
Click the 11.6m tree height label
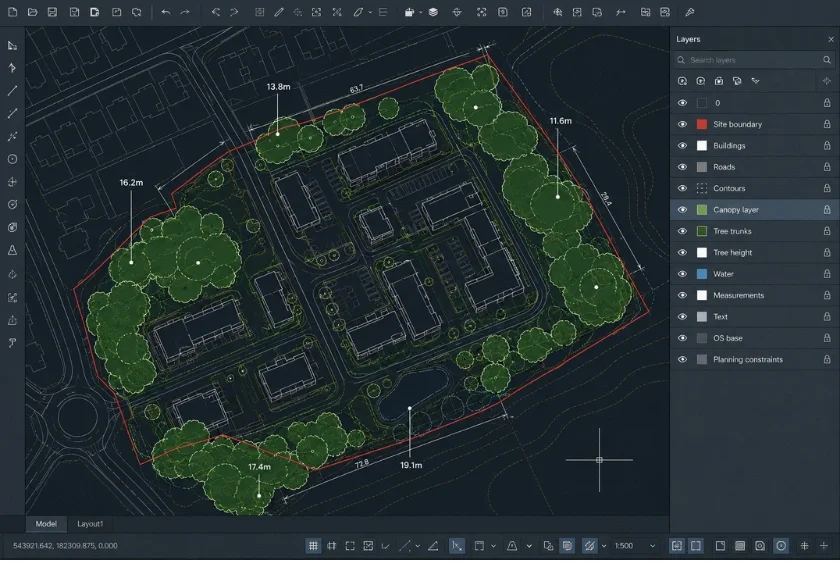pyautogui.click(x=560, y=121)
